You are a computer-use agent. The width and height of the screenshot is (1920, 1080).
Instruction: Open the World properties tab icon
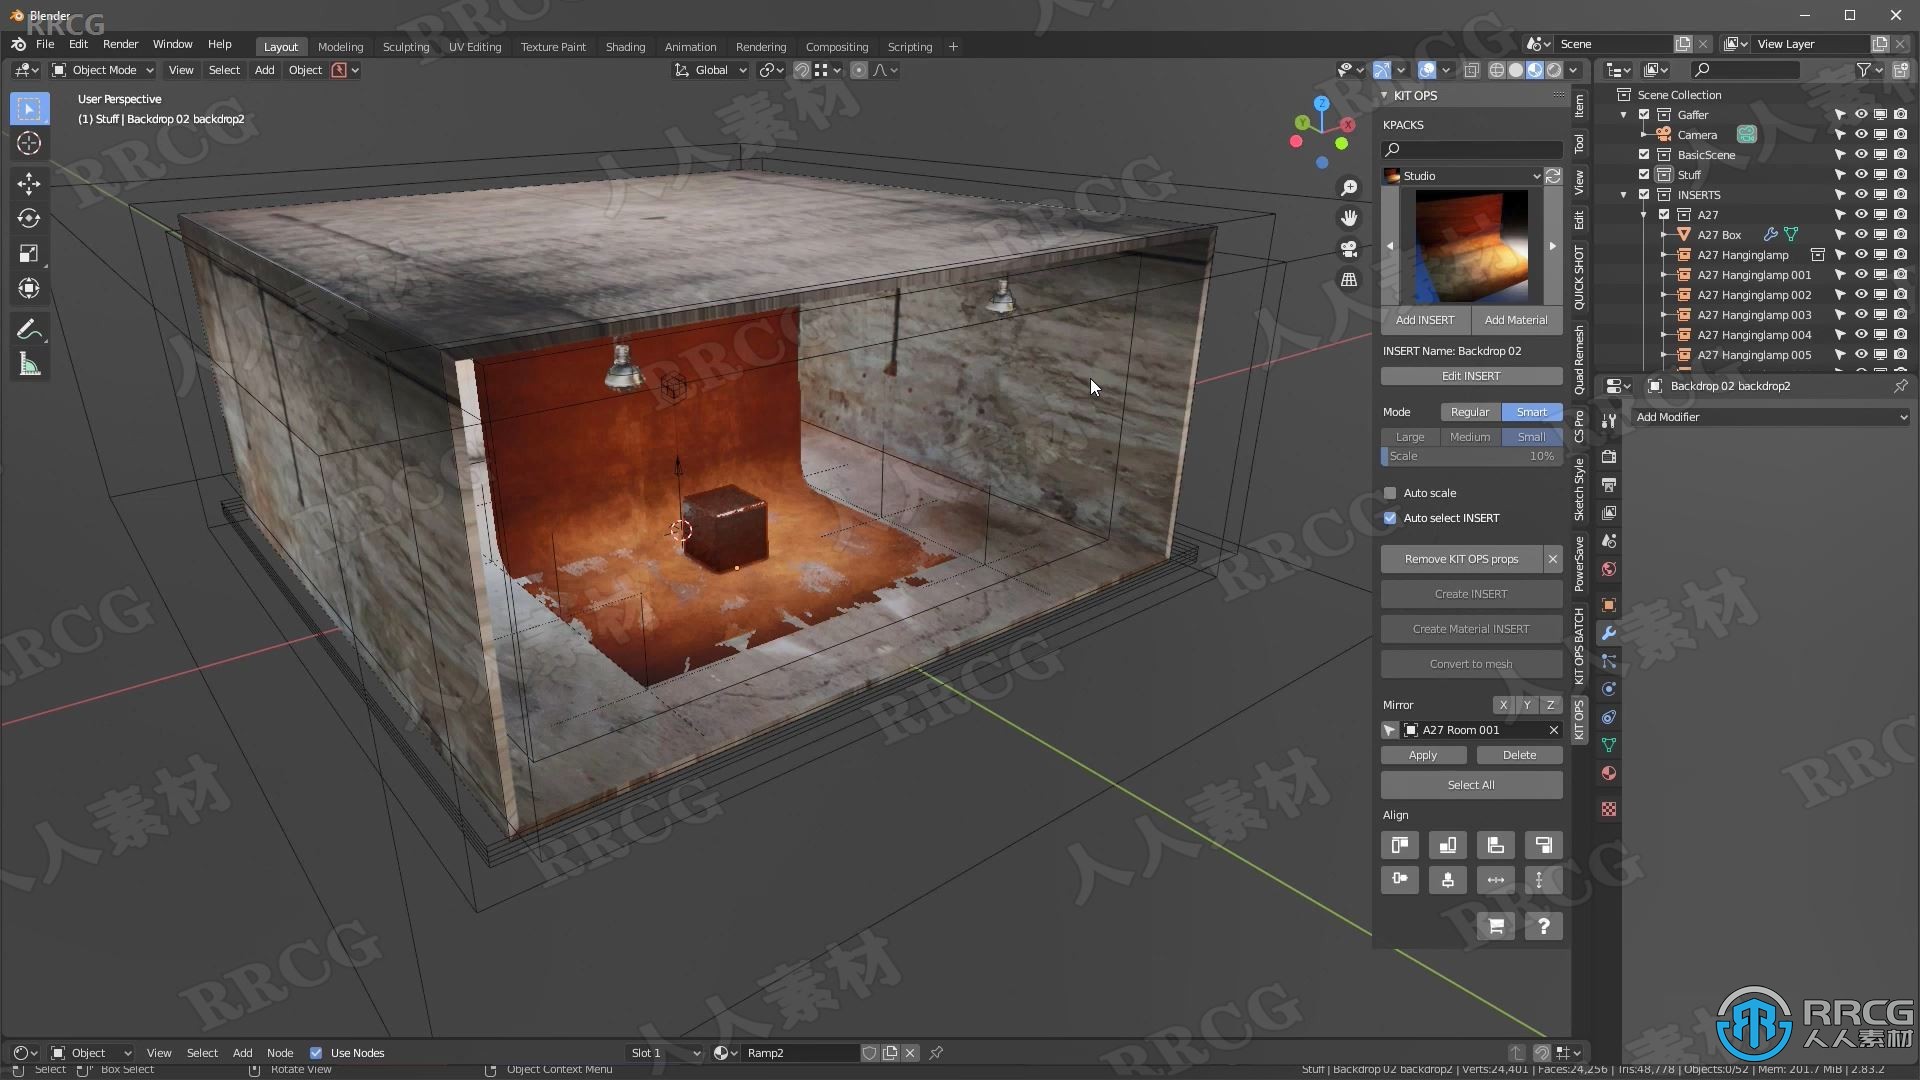1609,569
